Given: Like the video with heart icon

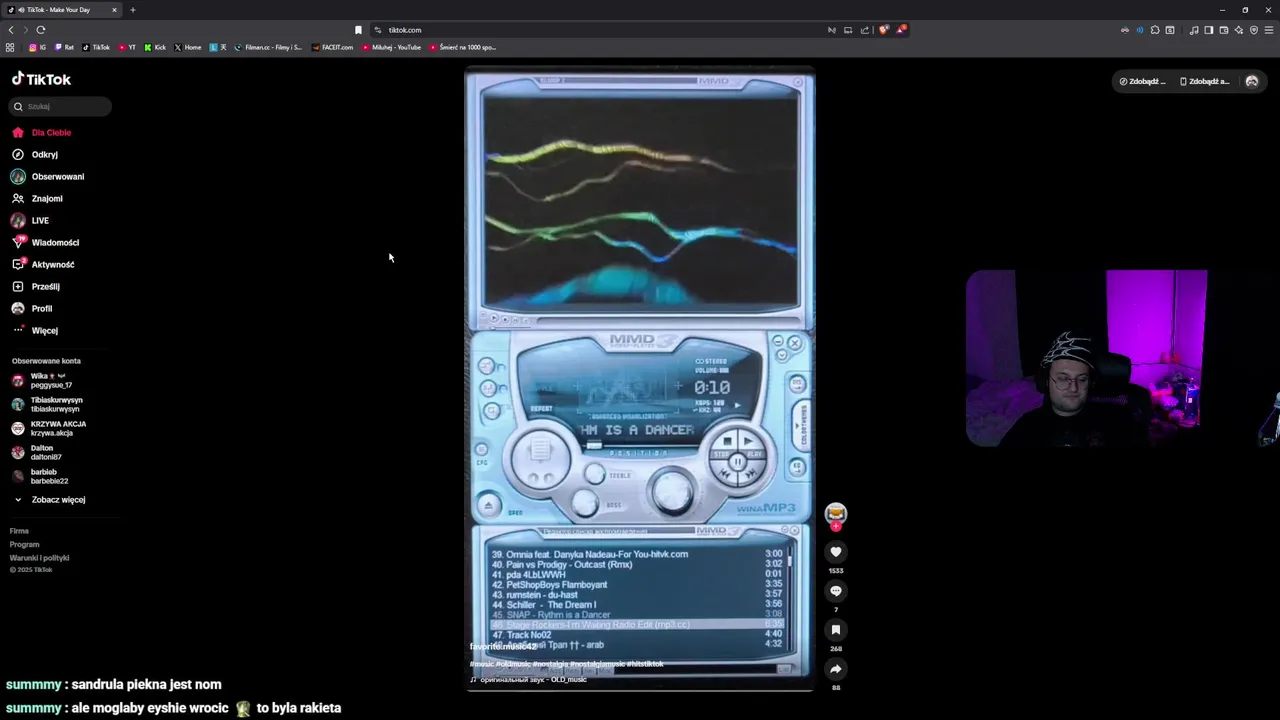Looking at the screenshot, I should pyautogui.click(x=836, y=552).
